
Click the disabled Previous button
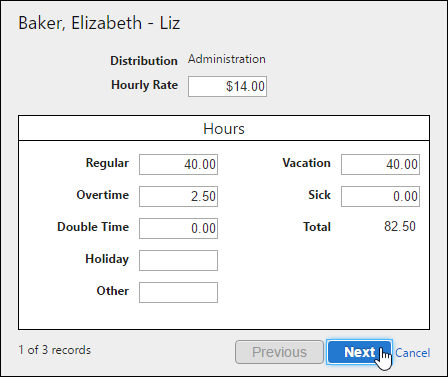click(279, 352)
